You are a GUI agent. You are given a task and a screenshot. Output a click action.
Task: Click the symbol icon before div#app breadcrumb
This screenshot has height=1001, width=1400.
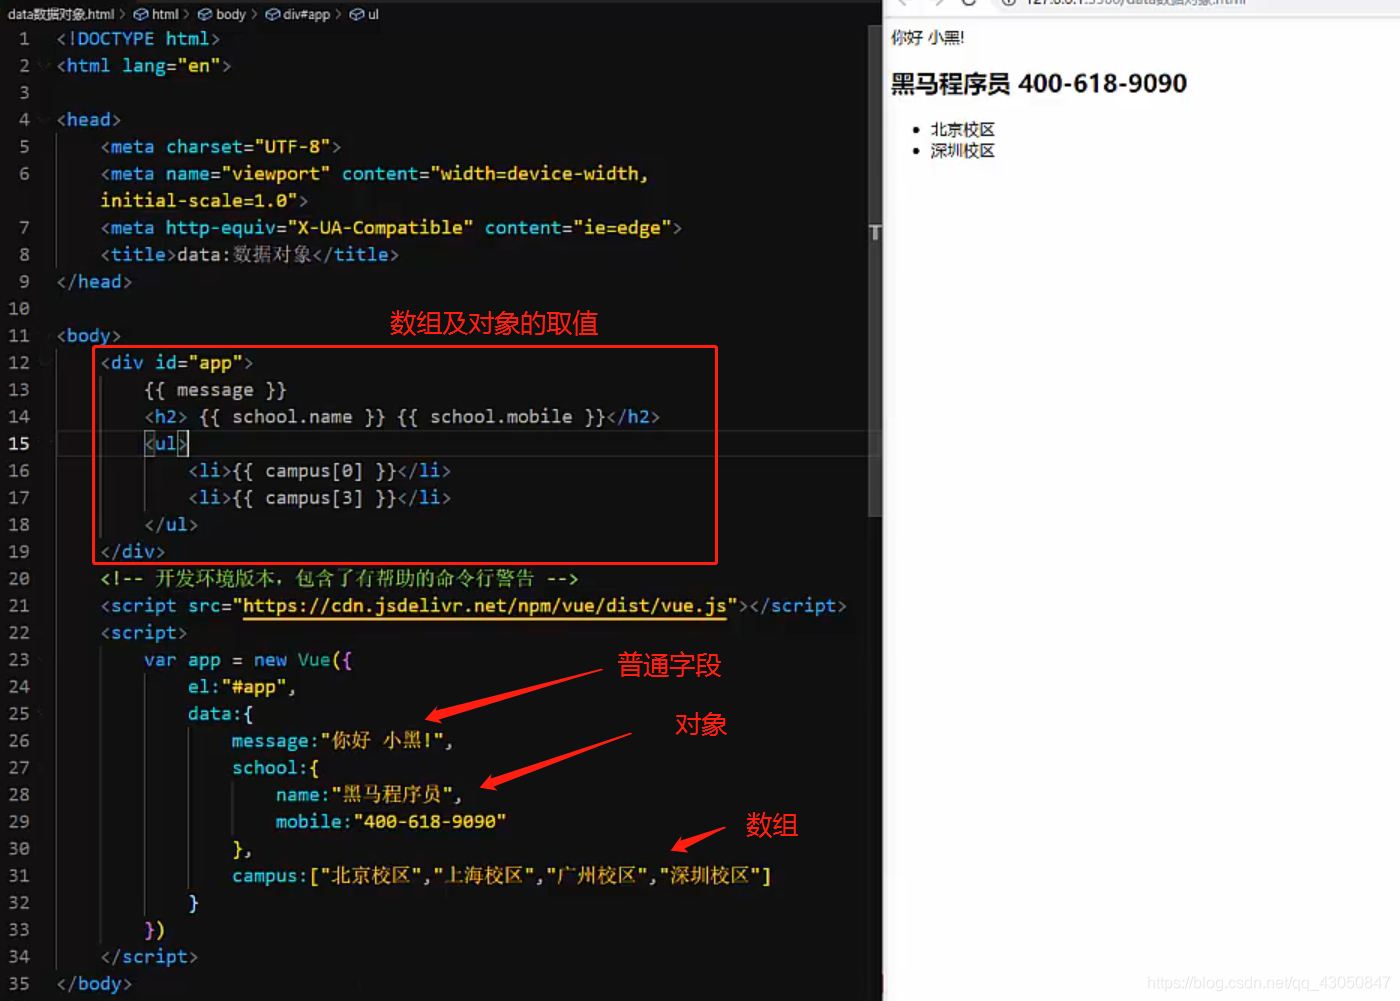[272, 14]
